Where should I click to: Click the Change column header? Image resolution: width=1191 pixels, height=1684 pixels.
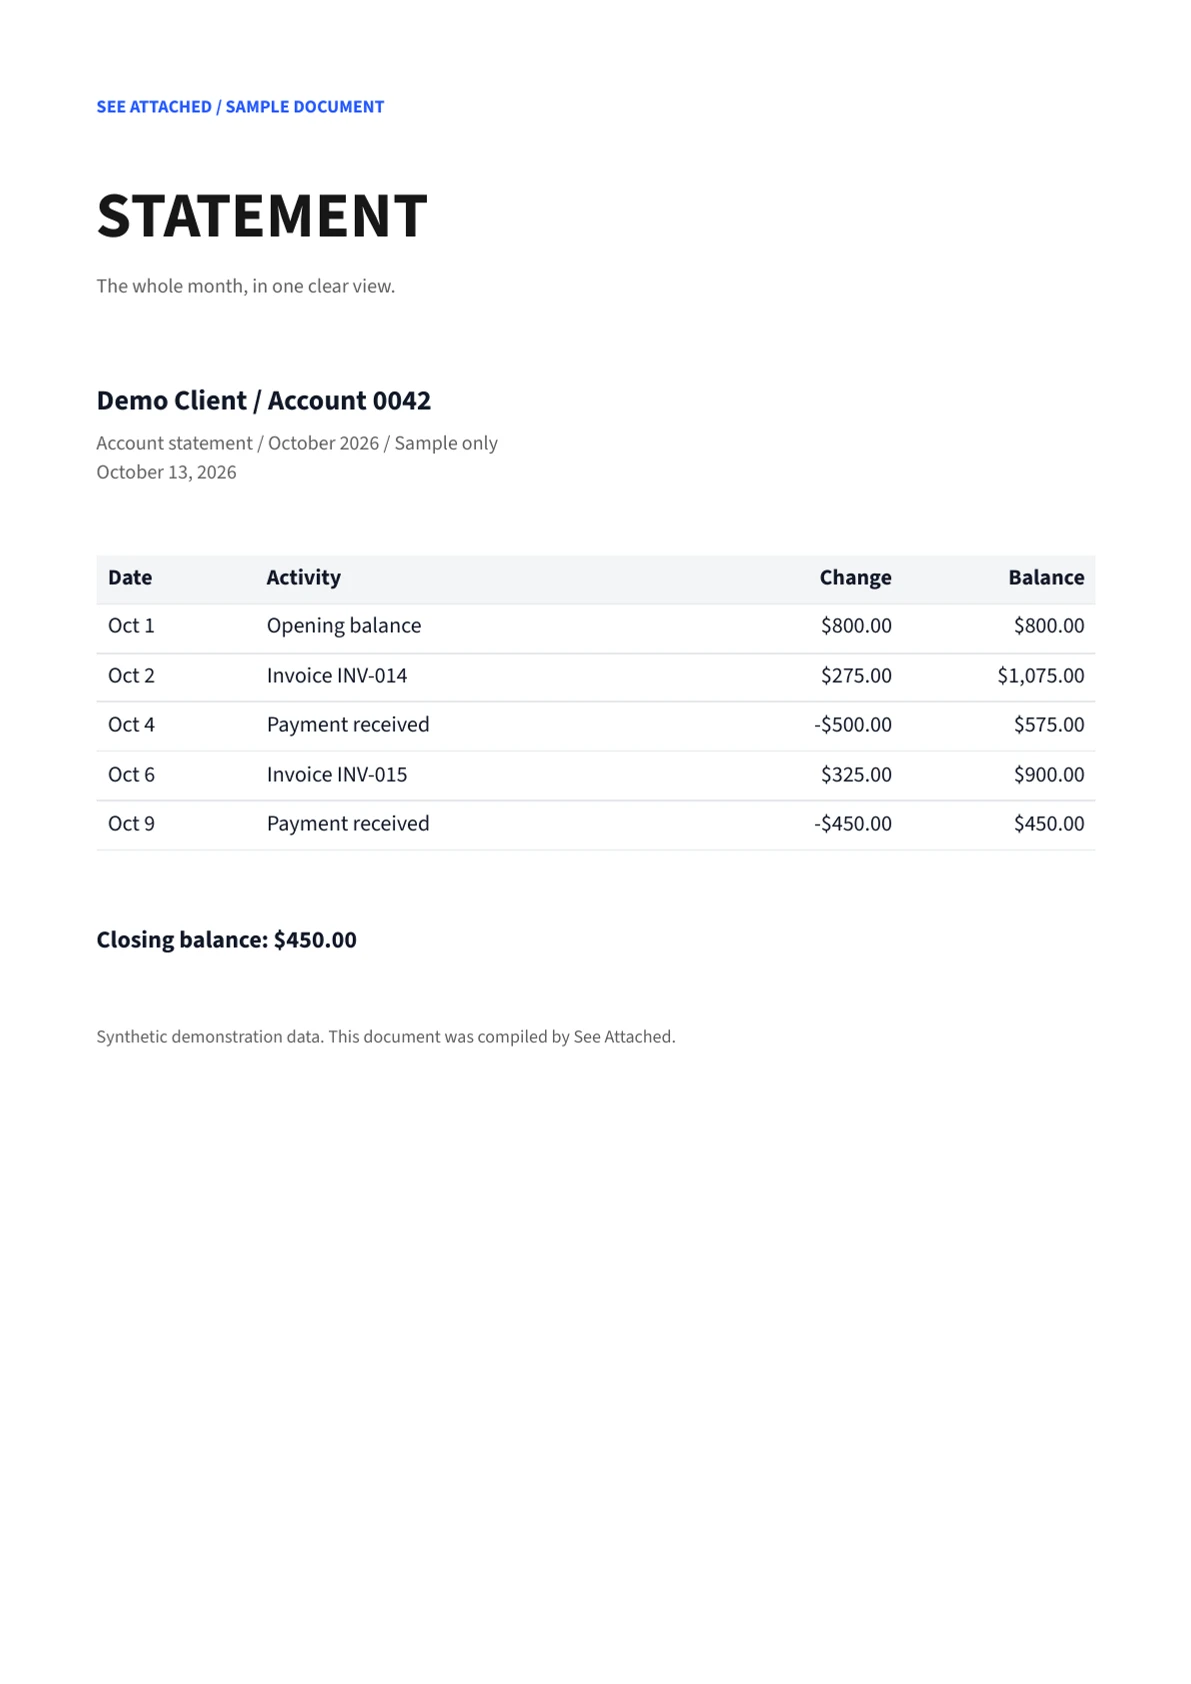click(855, 577)
